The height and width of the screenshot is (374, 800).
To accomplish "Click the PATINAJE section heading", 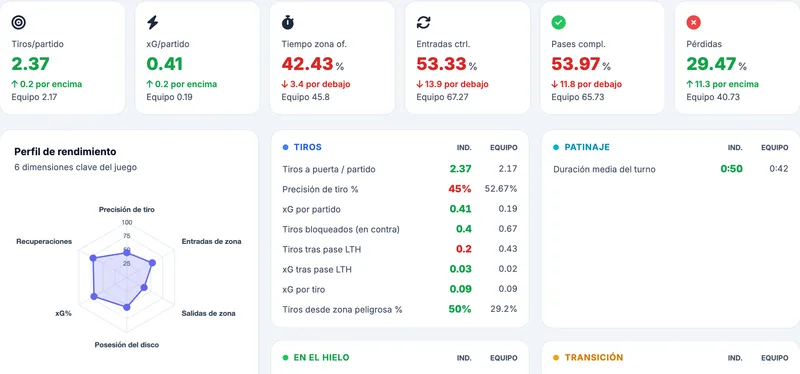I will tap(587, 147).
